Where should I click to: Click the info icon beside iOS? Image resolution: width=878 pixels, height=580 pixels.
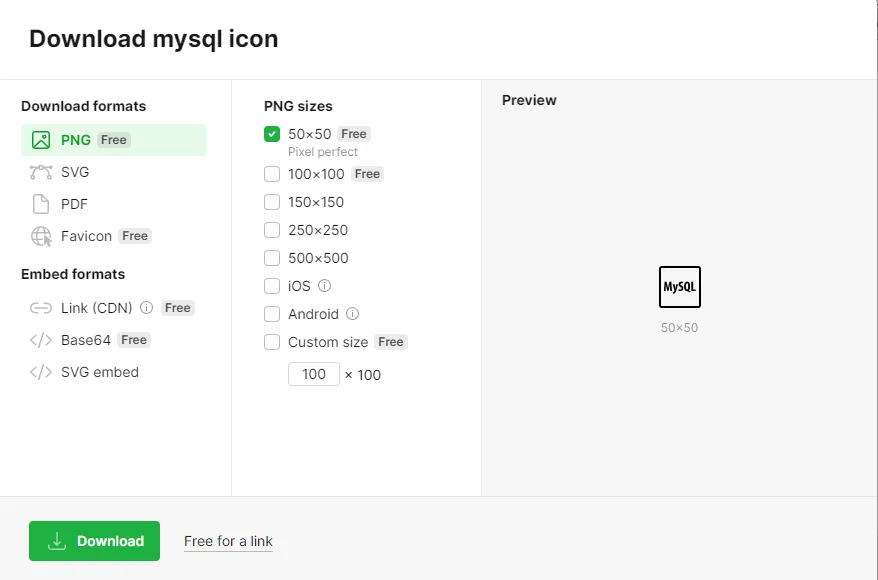coord(325,286)
